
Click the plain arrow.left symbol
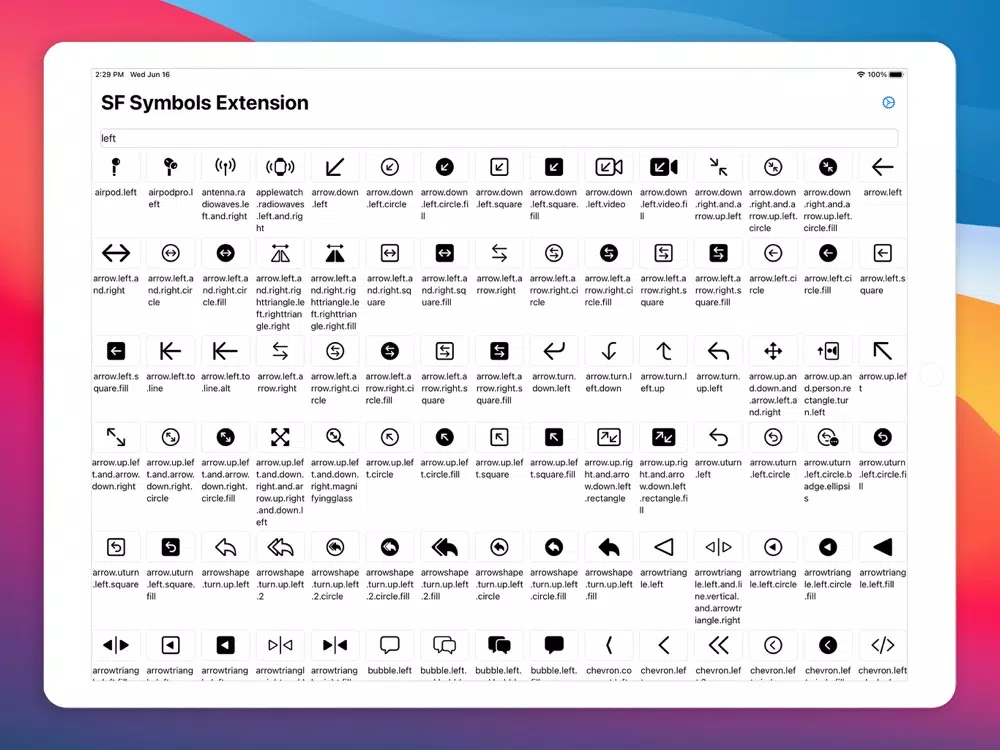click(x=883, y=167)
